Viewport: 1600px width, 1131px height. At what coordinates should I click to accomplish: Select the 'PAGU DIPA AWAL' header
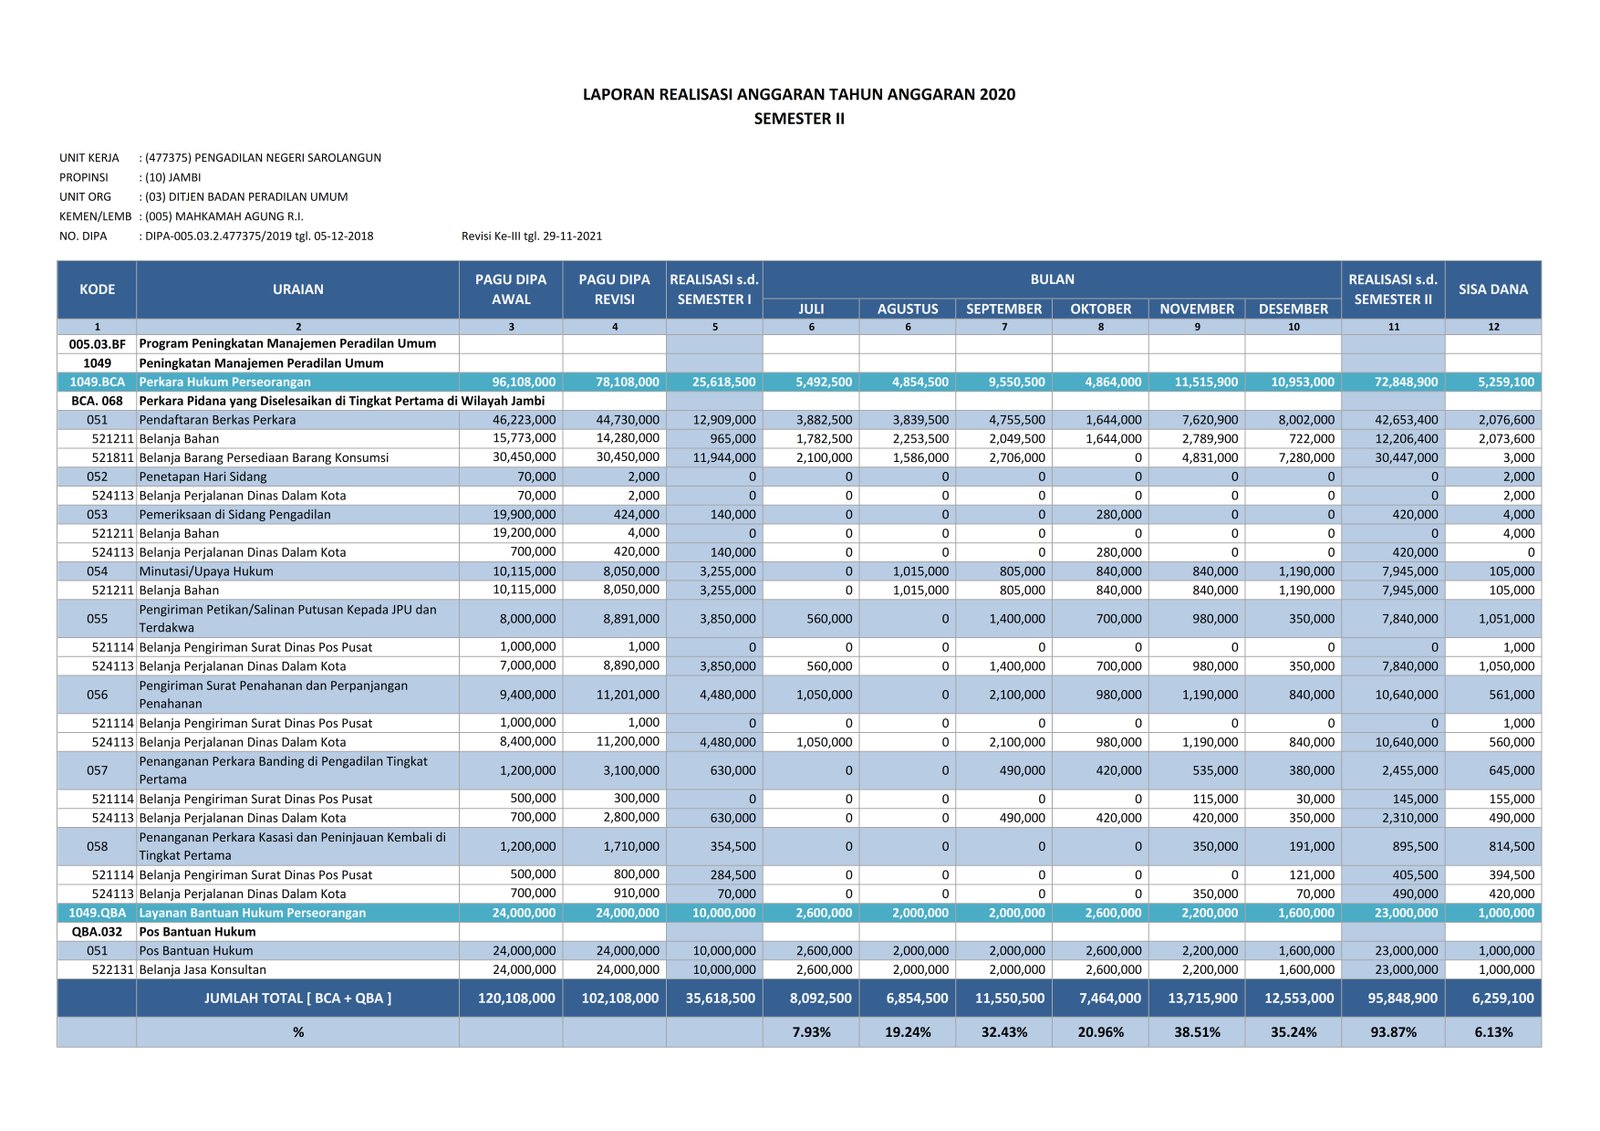click(511, 289)
